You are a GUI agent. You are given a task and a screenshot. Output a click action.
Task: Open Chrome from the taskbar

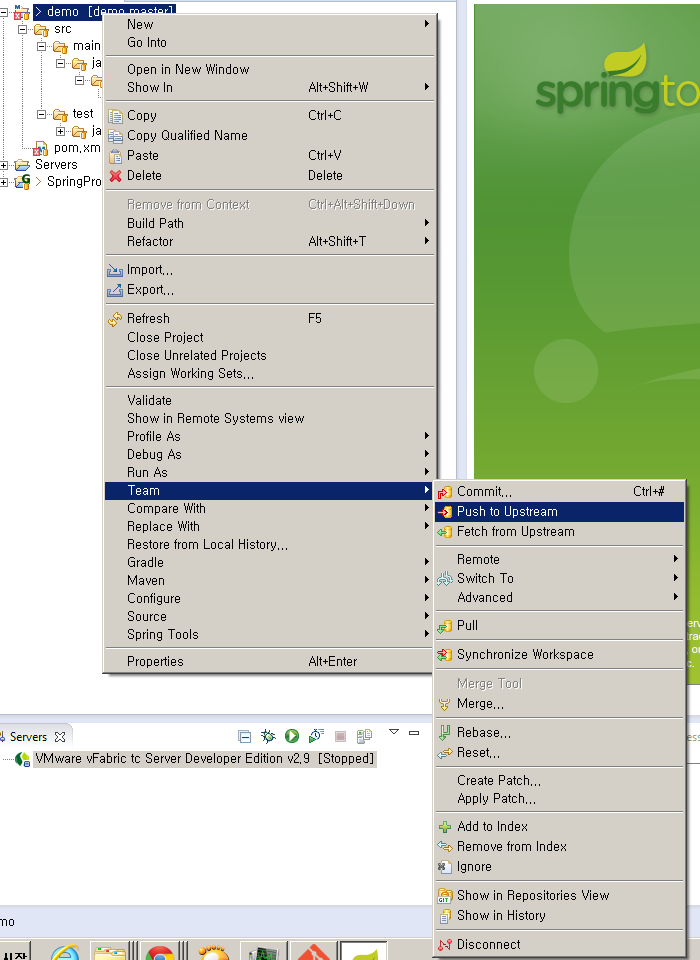pyautogui.click(x=159, y=949)
